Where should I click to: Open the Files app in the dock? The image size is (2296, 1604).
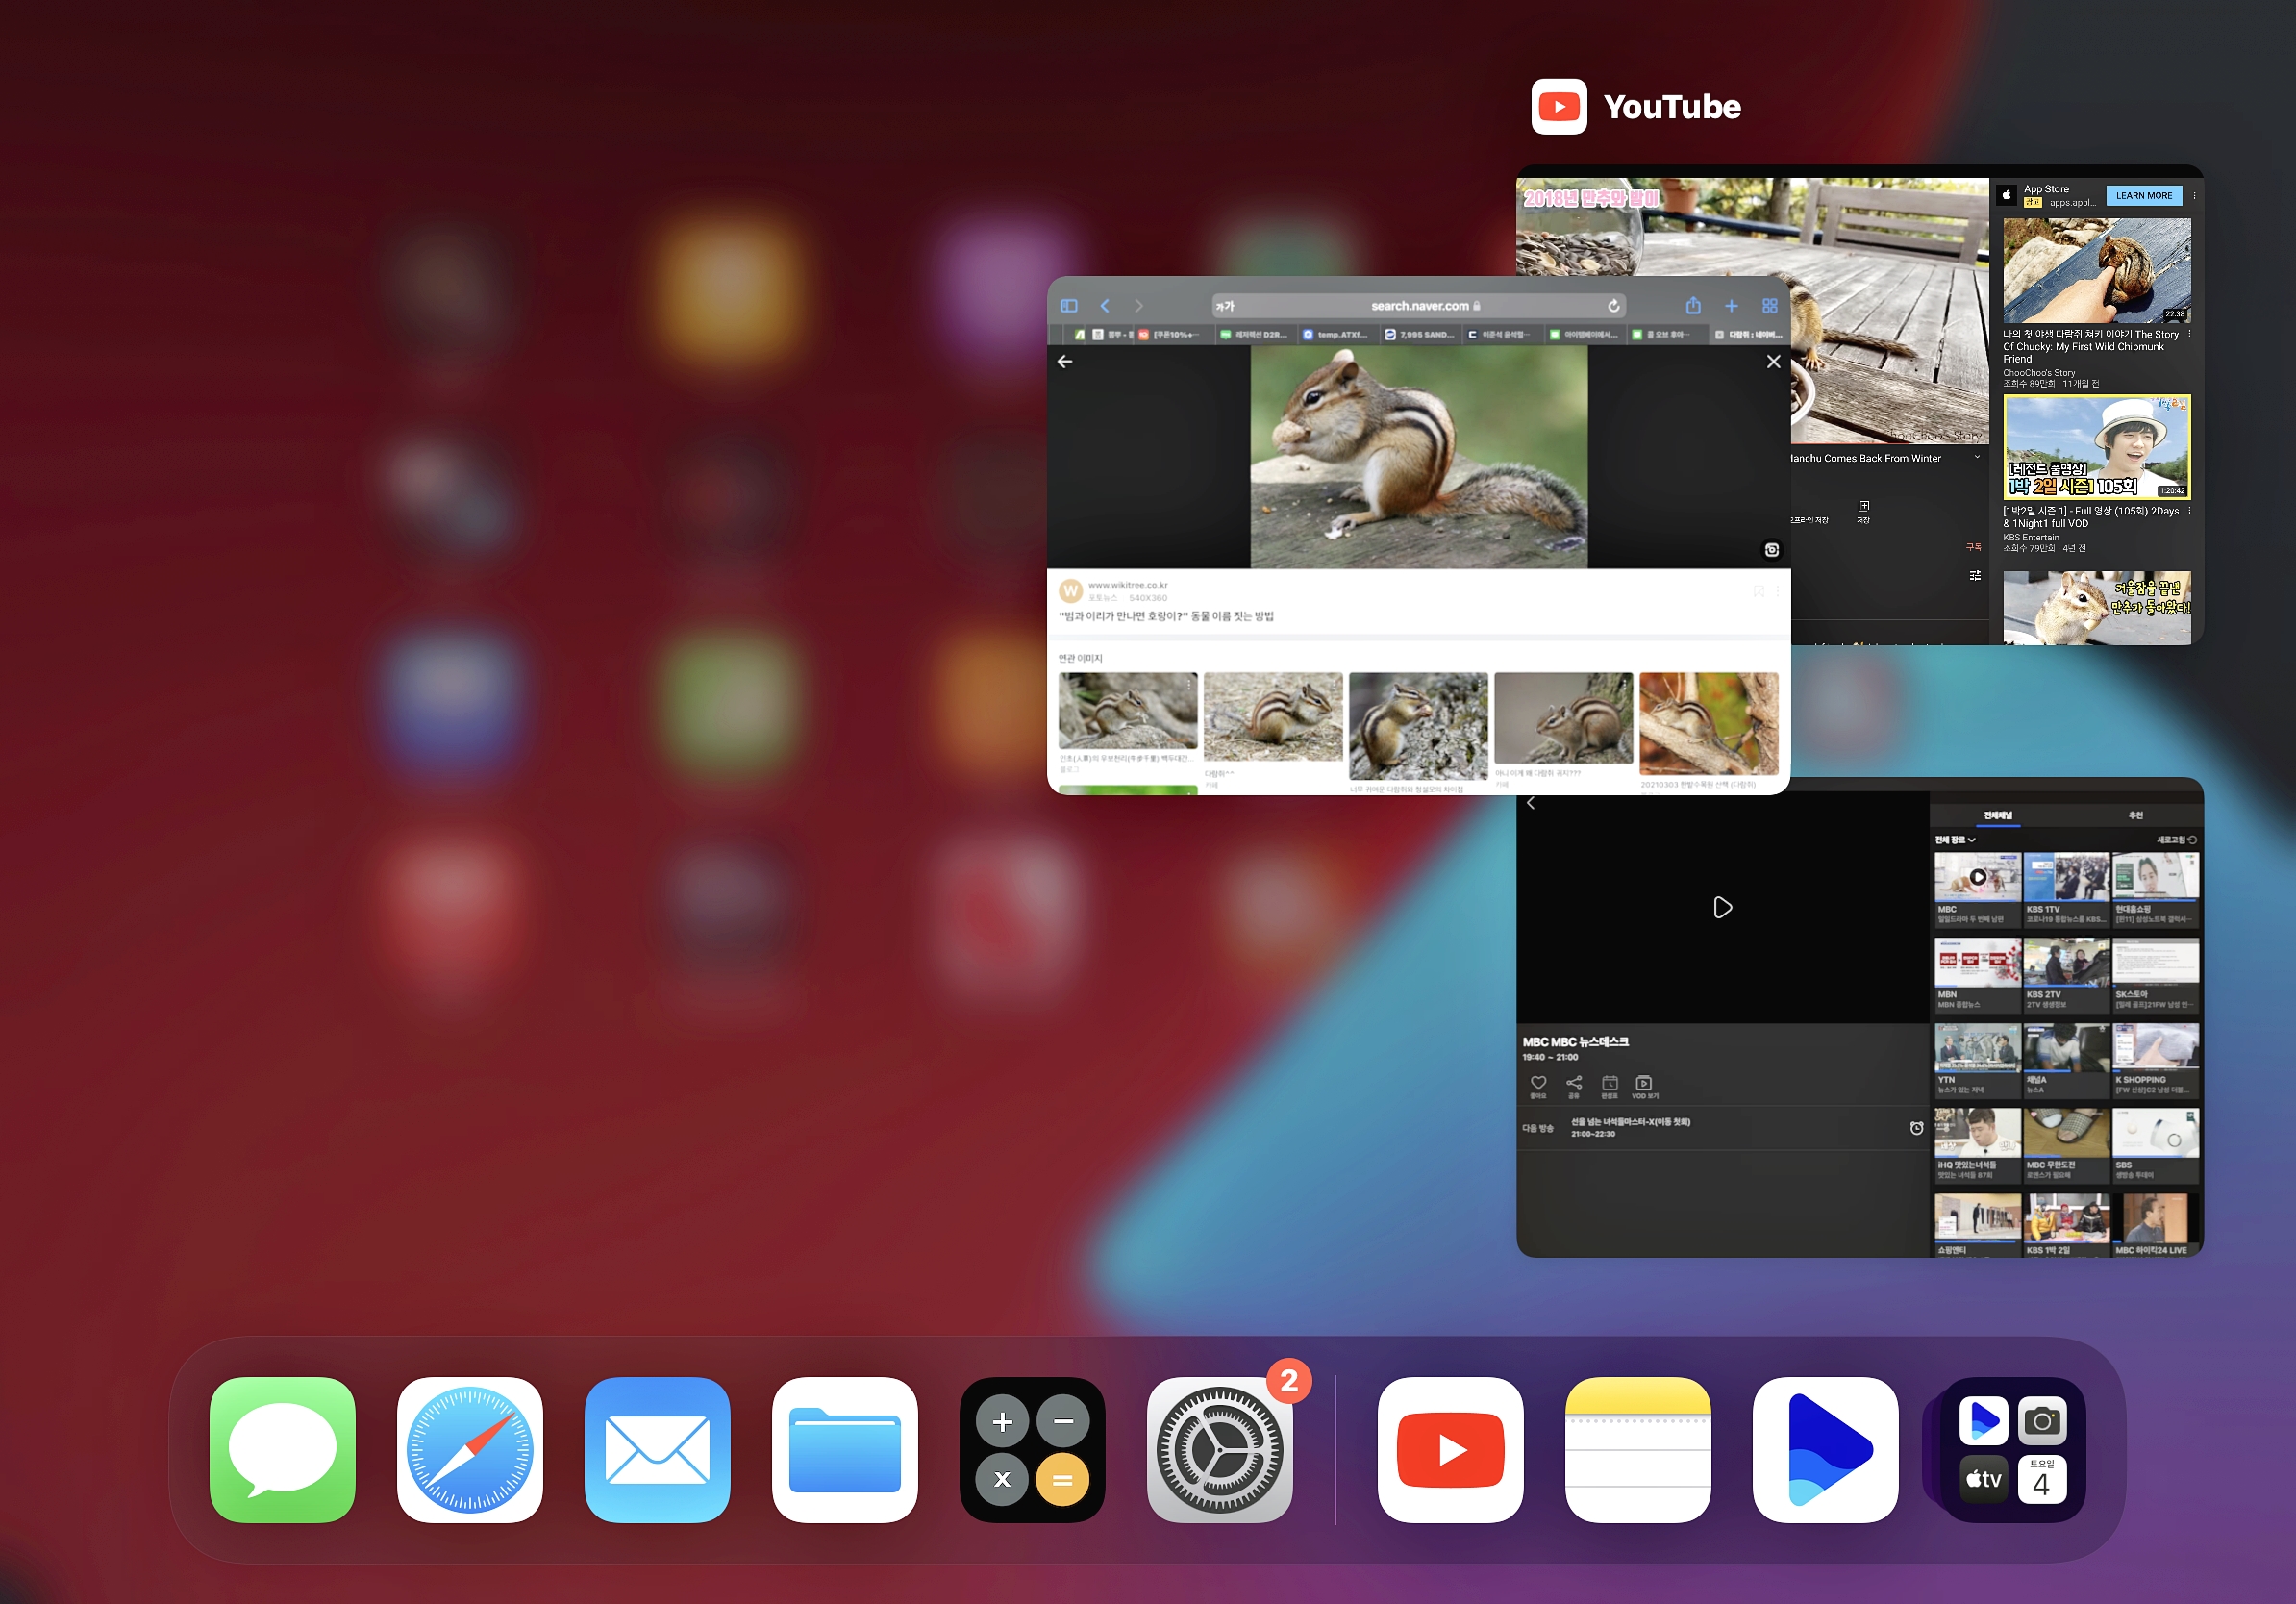pyautogui.click(x=845, y=1449)
